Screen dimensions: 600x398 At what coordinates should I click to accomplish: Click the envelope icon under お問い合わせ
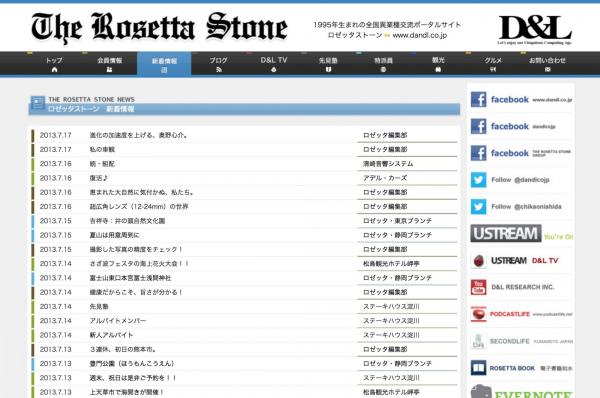click(548, 70)
